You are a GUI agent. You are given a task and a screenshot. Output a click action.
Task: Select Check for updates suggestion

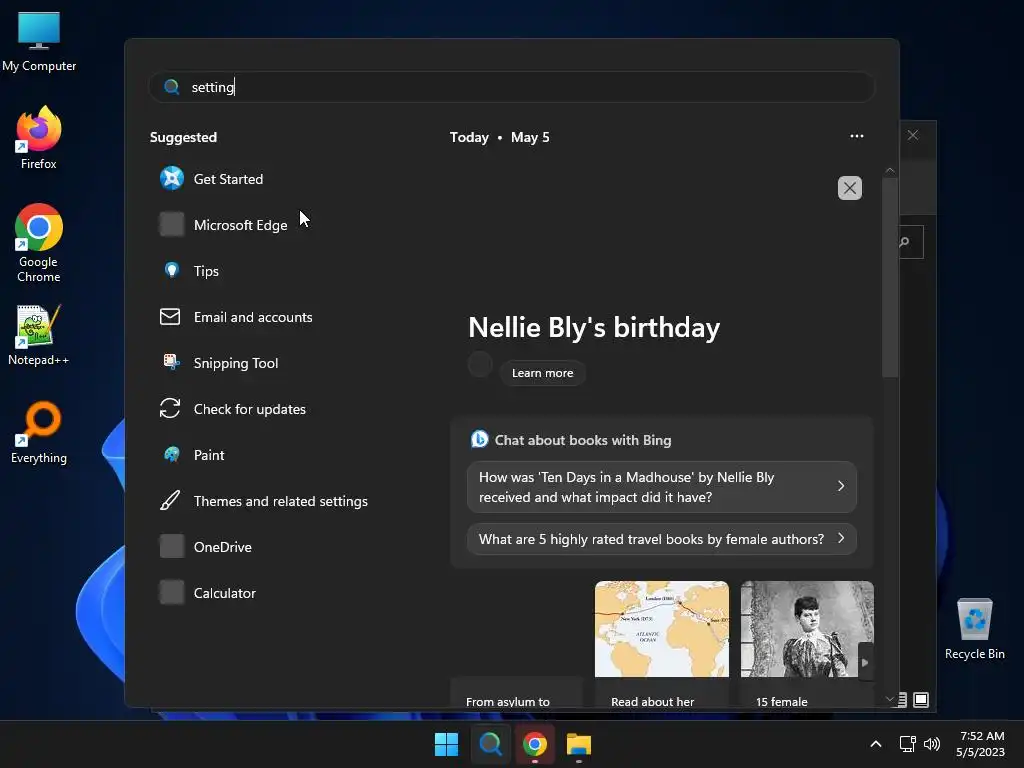[232, 409]
